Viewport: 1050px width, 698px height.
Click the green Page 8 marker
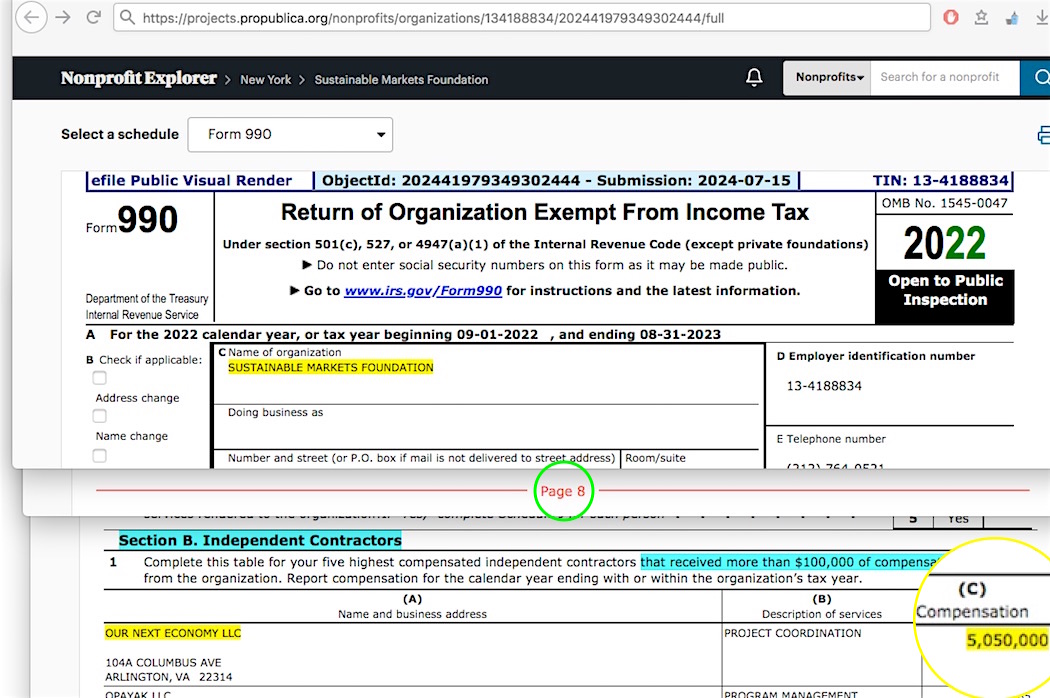coord(563,491)
